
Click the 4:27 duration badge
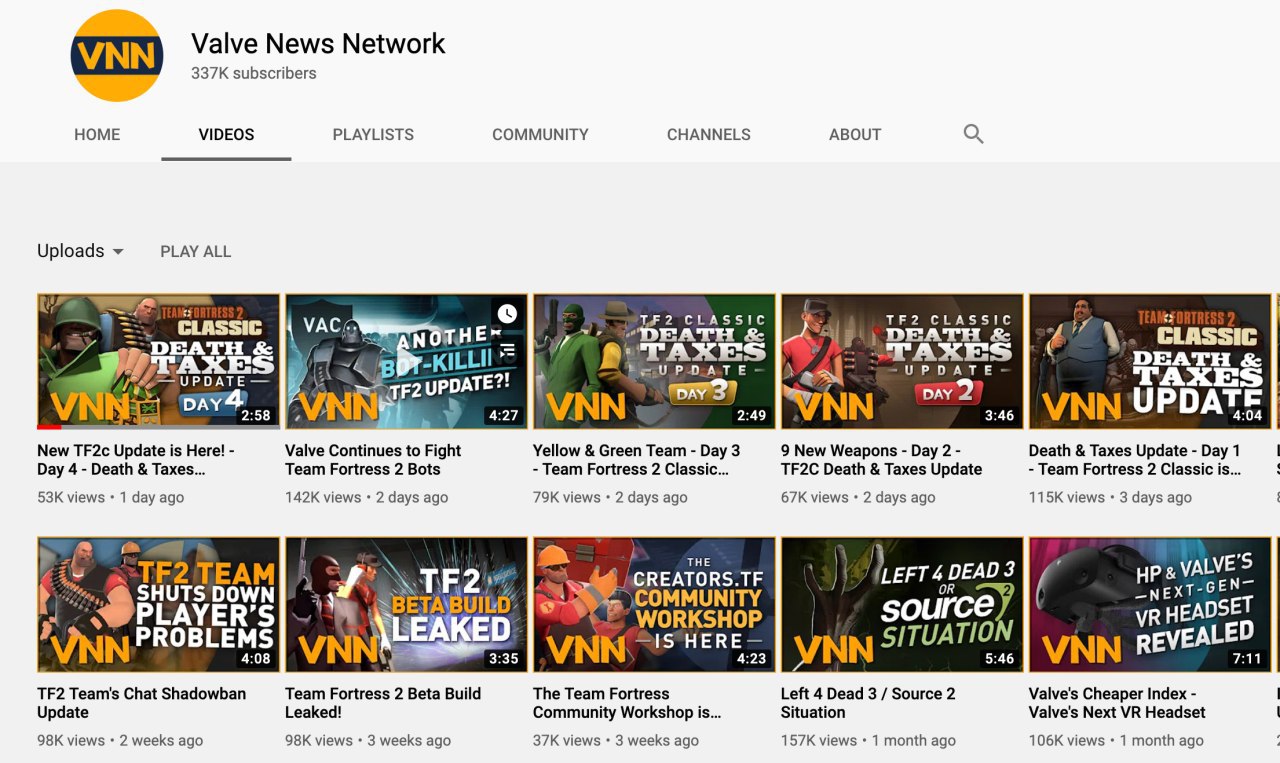coord(504,415)
